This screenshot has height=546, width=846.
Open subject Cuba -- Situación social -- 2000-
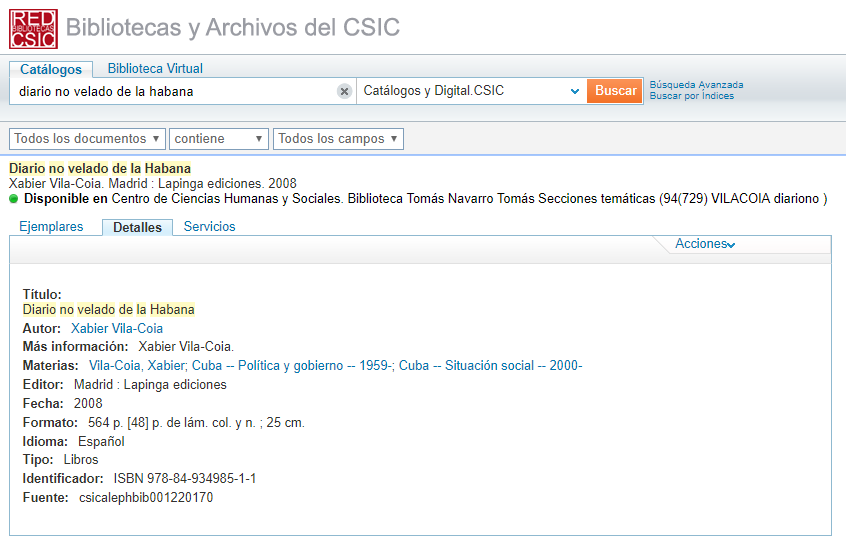pyautogui.click(x=490, y=366)
